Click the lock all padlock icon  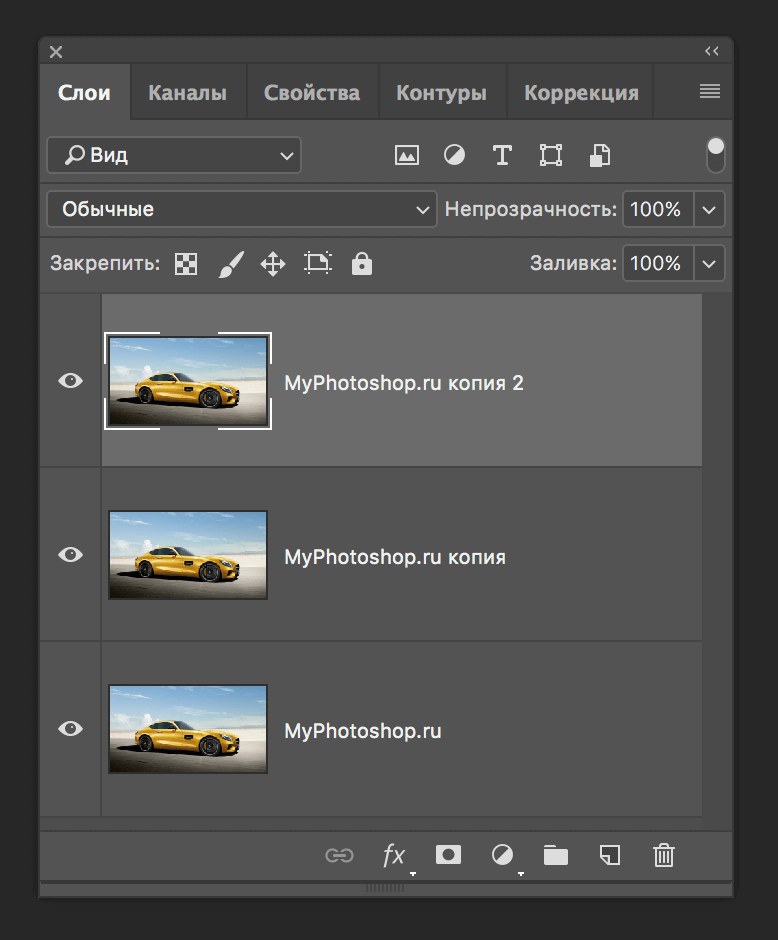tap(362, 264)
